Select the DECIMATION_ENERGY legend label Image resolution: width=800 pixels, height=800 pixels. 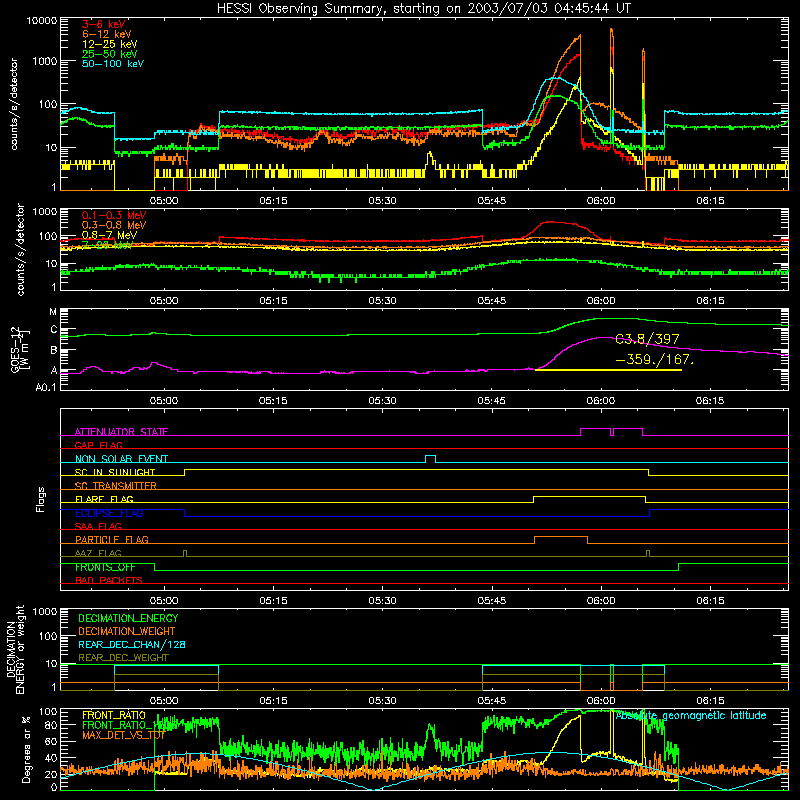(x=128, y=618)
